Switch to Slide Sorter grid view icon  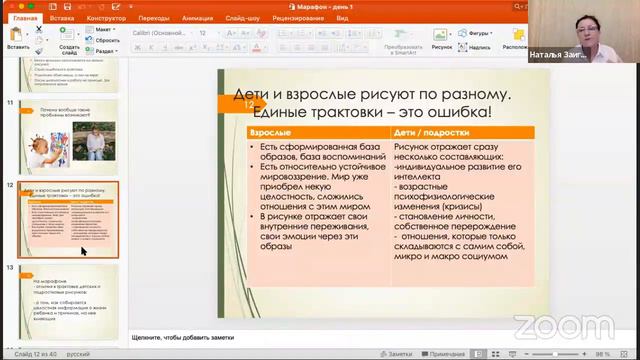(495, 354)
